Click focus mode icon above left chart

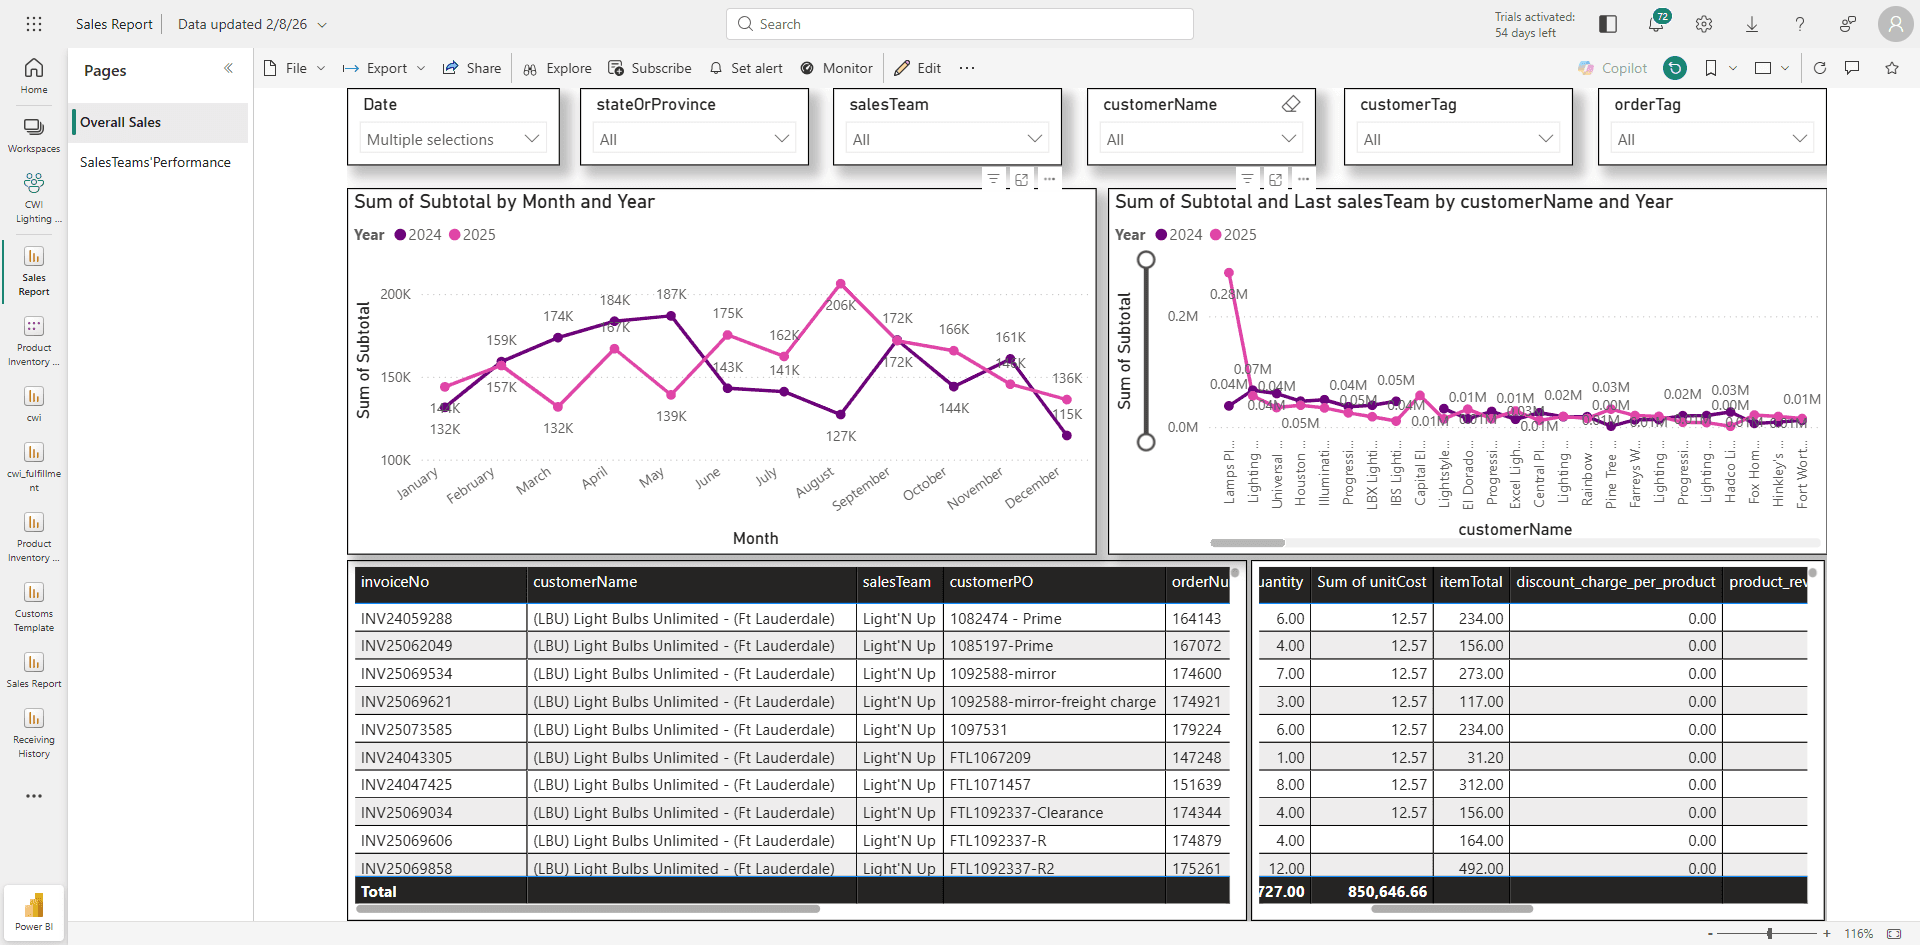coord(1021,179)
